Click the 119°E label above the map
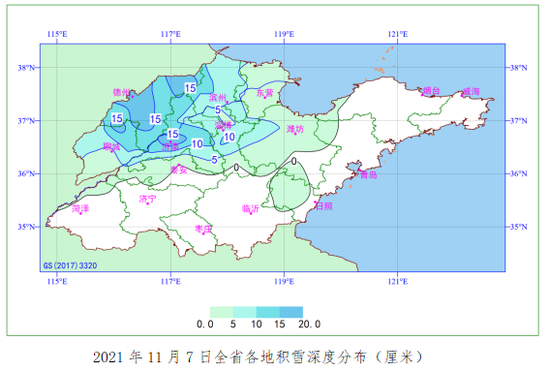The image size is (550, 372). click(x=284, y=34)
